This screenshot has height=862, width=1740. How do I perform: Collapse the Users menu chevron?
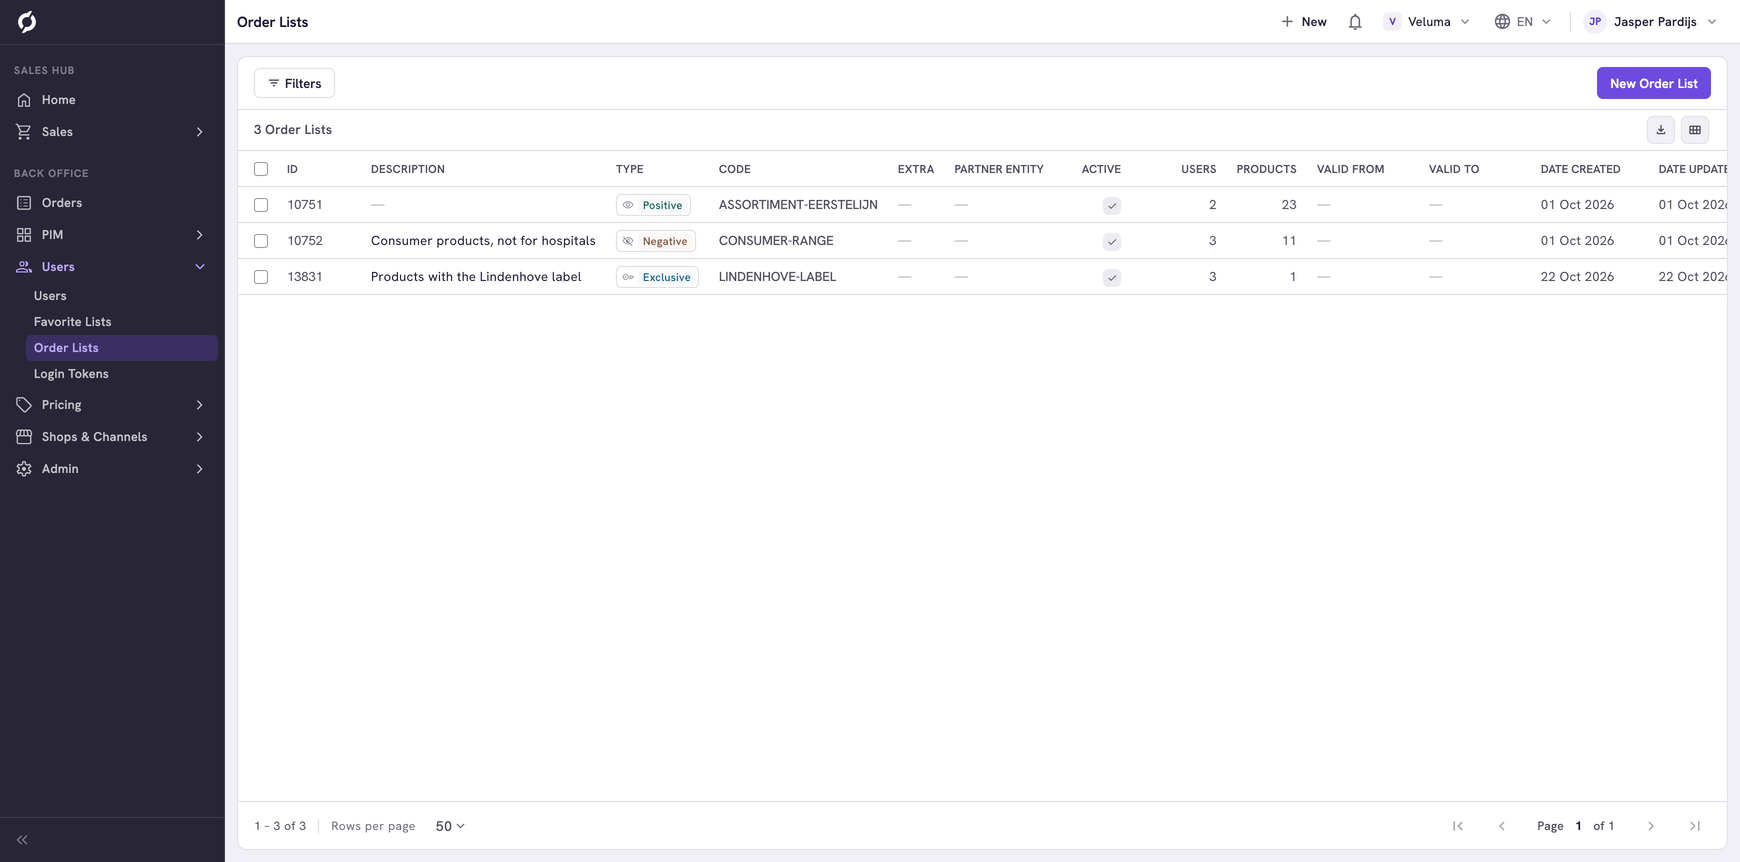(200, 267)
